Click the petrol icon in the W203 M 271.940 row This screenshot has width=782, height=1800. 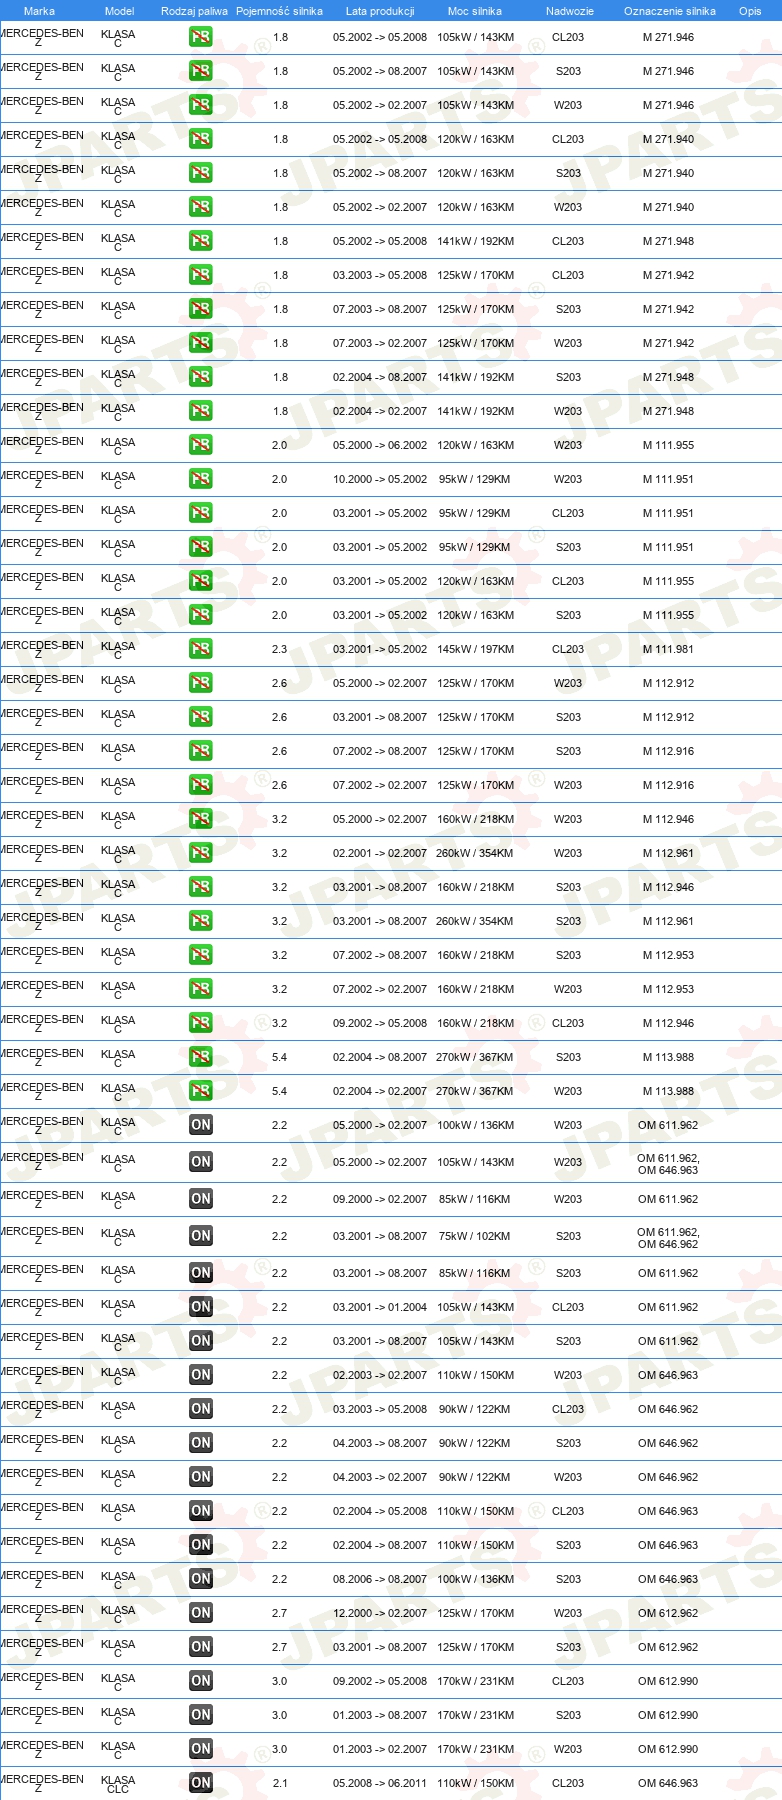click(x=200, y=207)
